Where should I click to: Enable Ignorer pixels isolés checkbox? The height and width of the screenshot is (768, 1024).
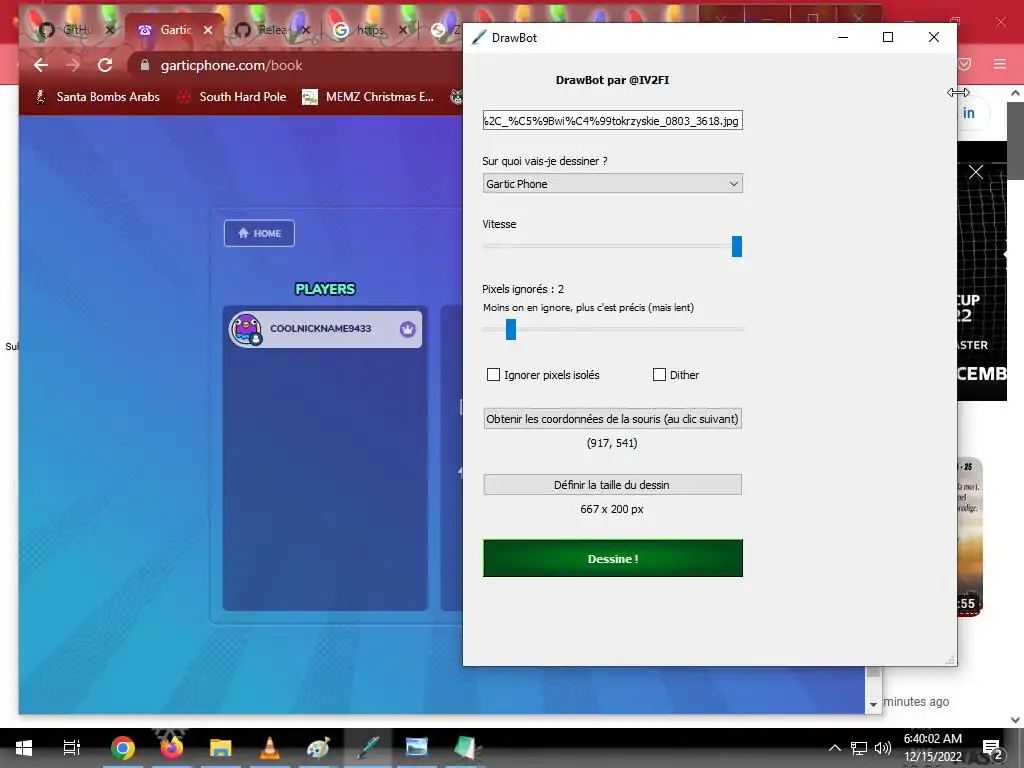point(493,374)
